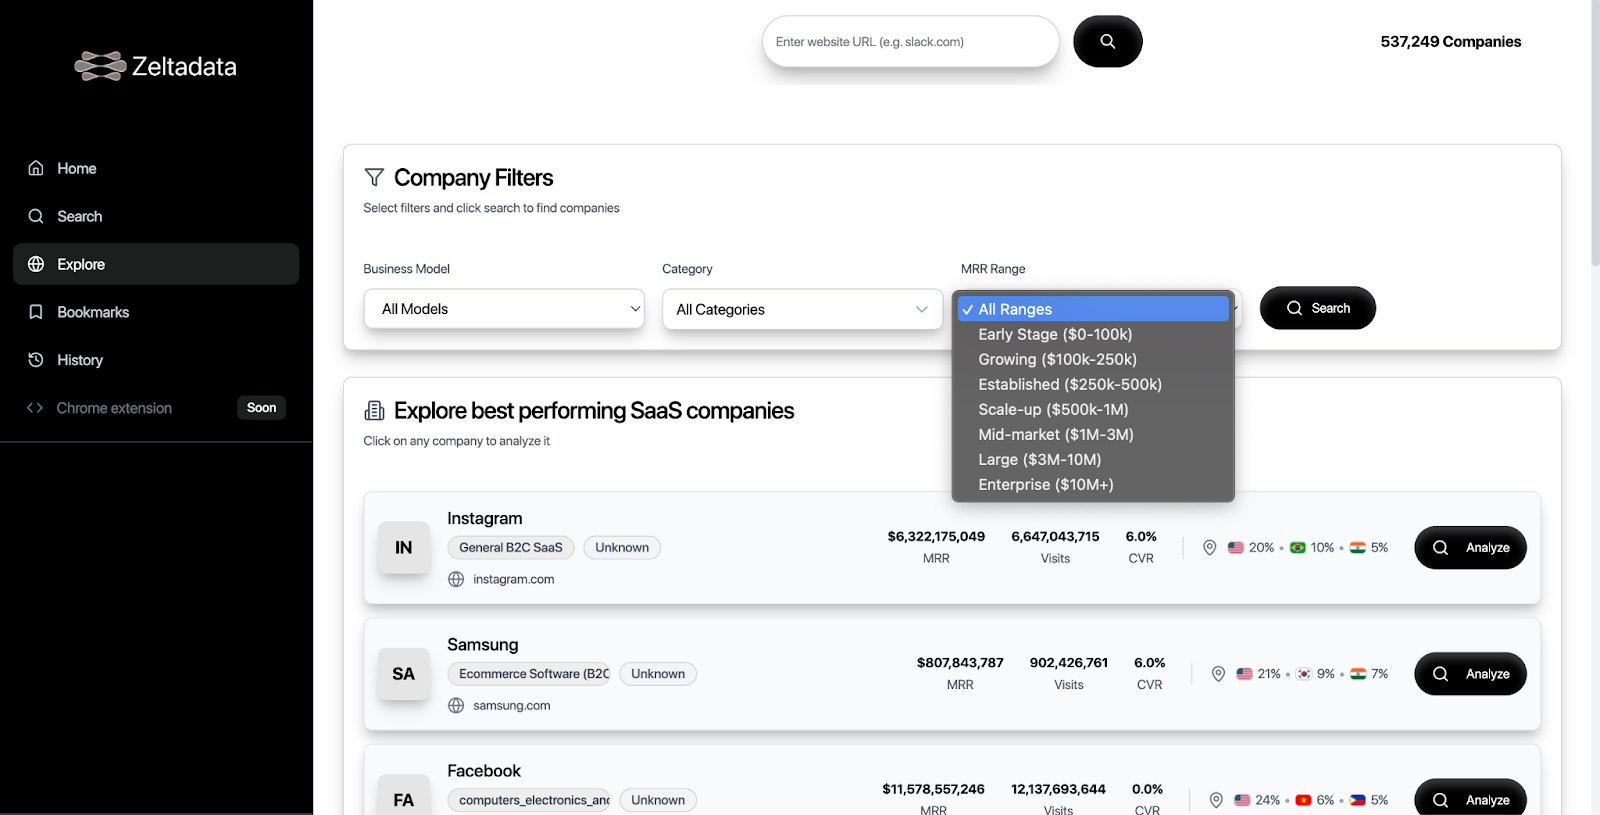Click the History clock icon
The width and height of the screenshot is (1600, 815).
[36, 360]
